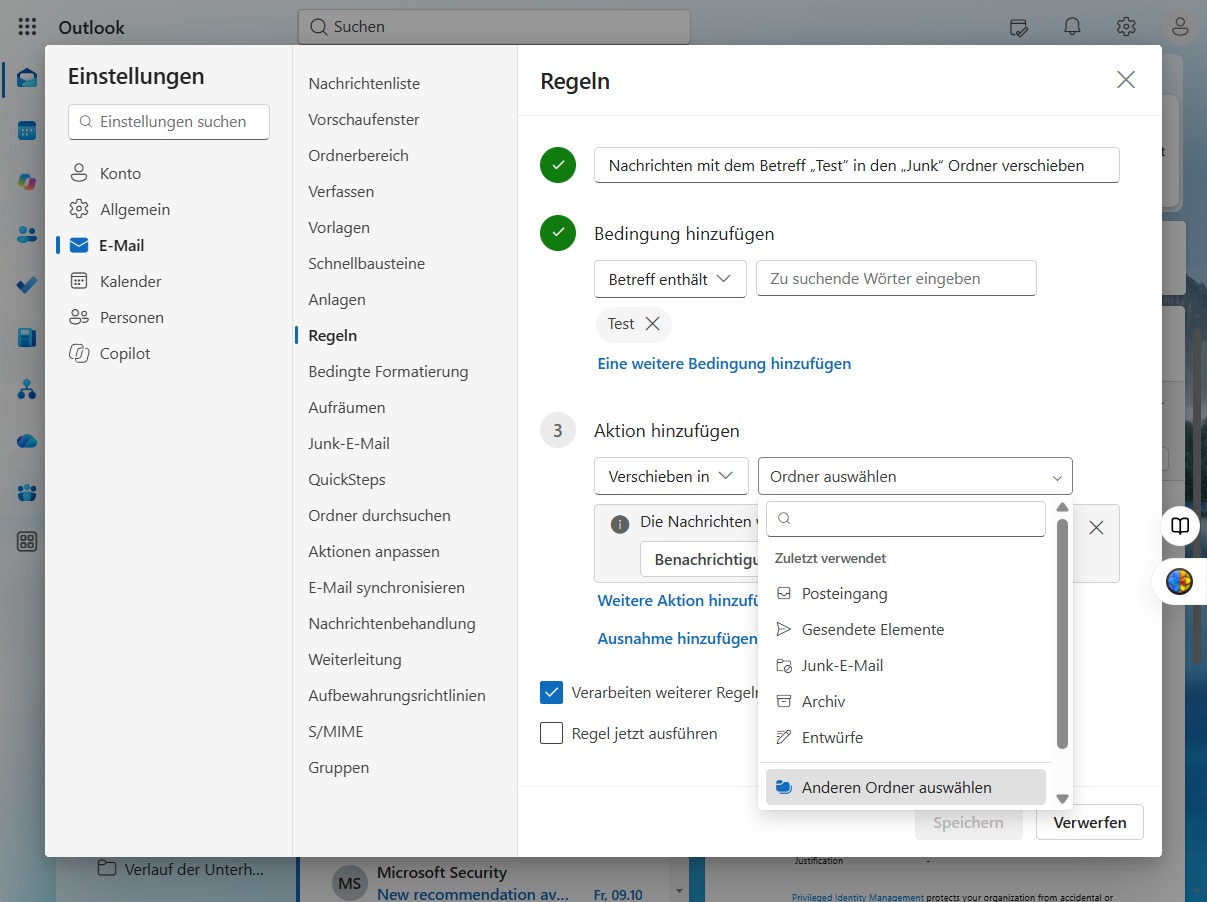Choose Entwürfe from folder list
Image resolution: width=1207 pixels, height=902 pixels.
(905, 737)
